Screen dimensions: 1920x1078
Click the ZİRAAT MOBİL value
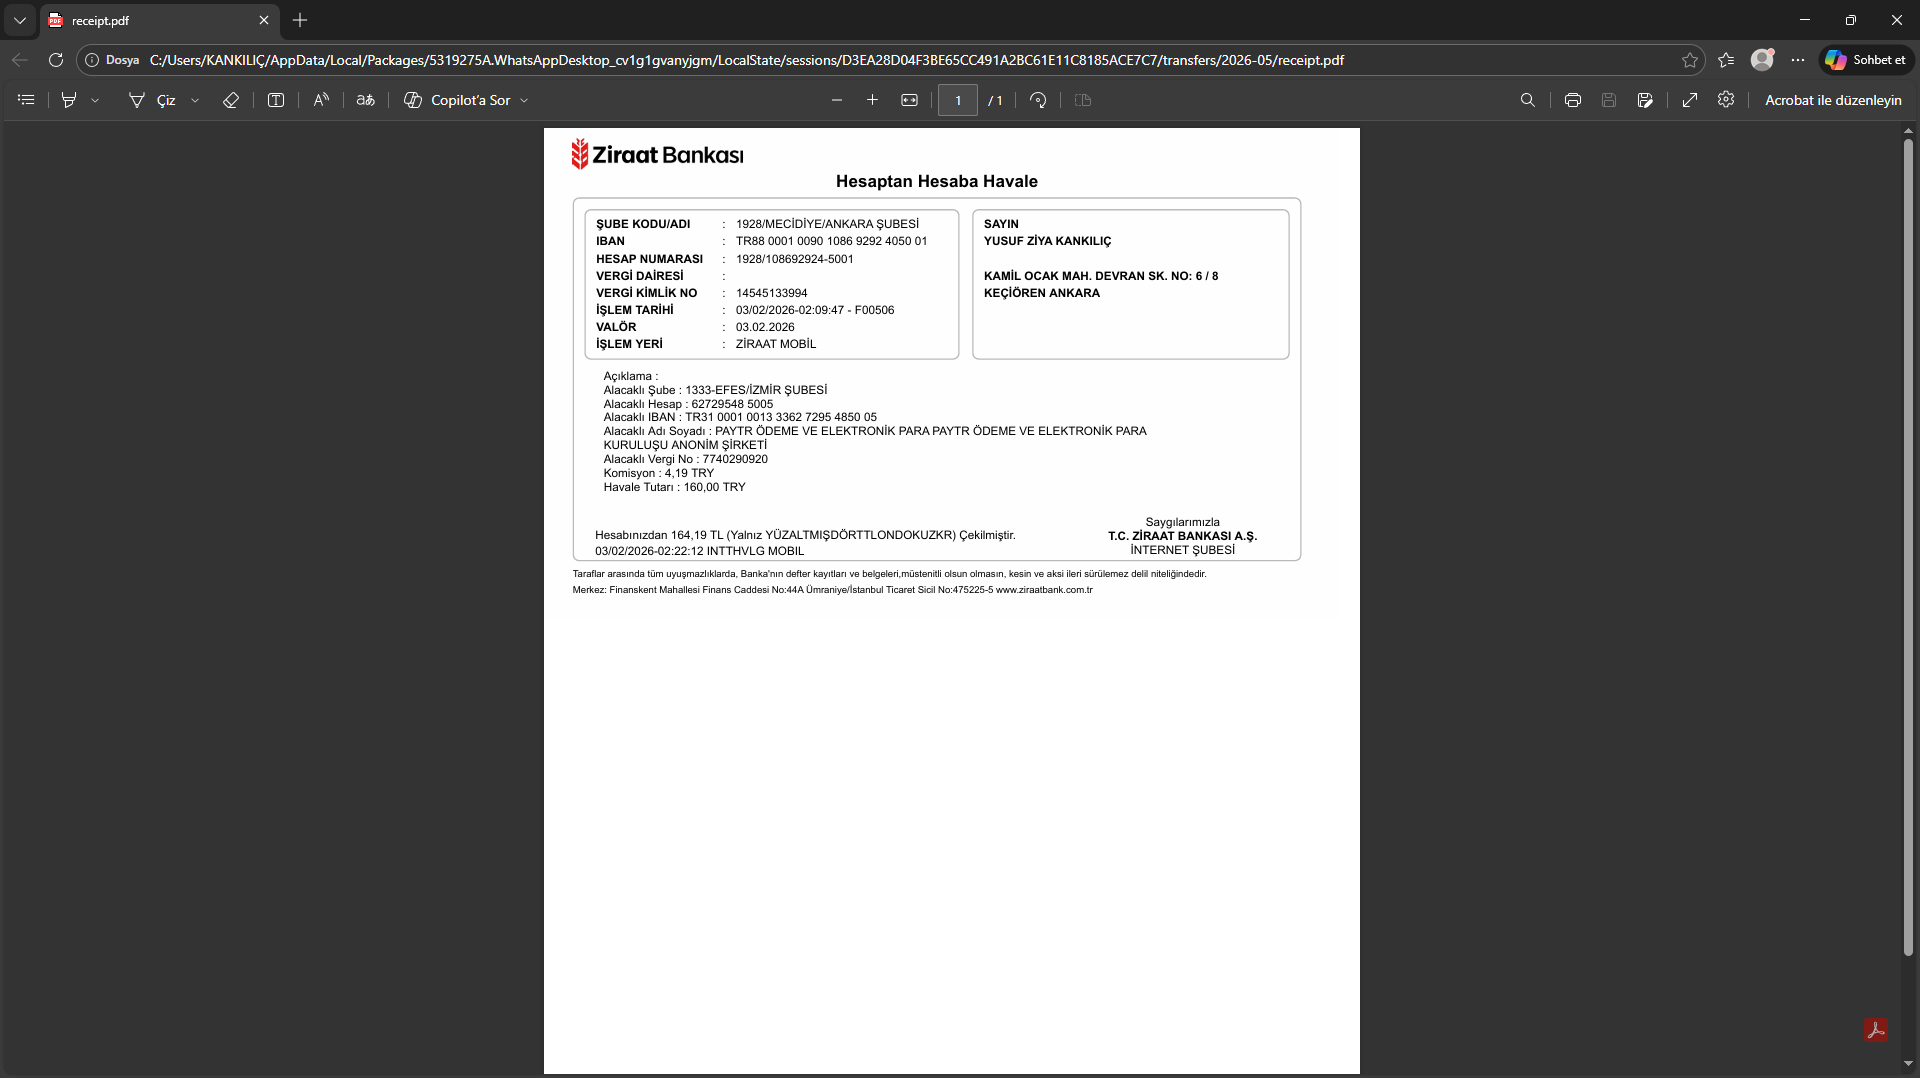click(776, 344)
